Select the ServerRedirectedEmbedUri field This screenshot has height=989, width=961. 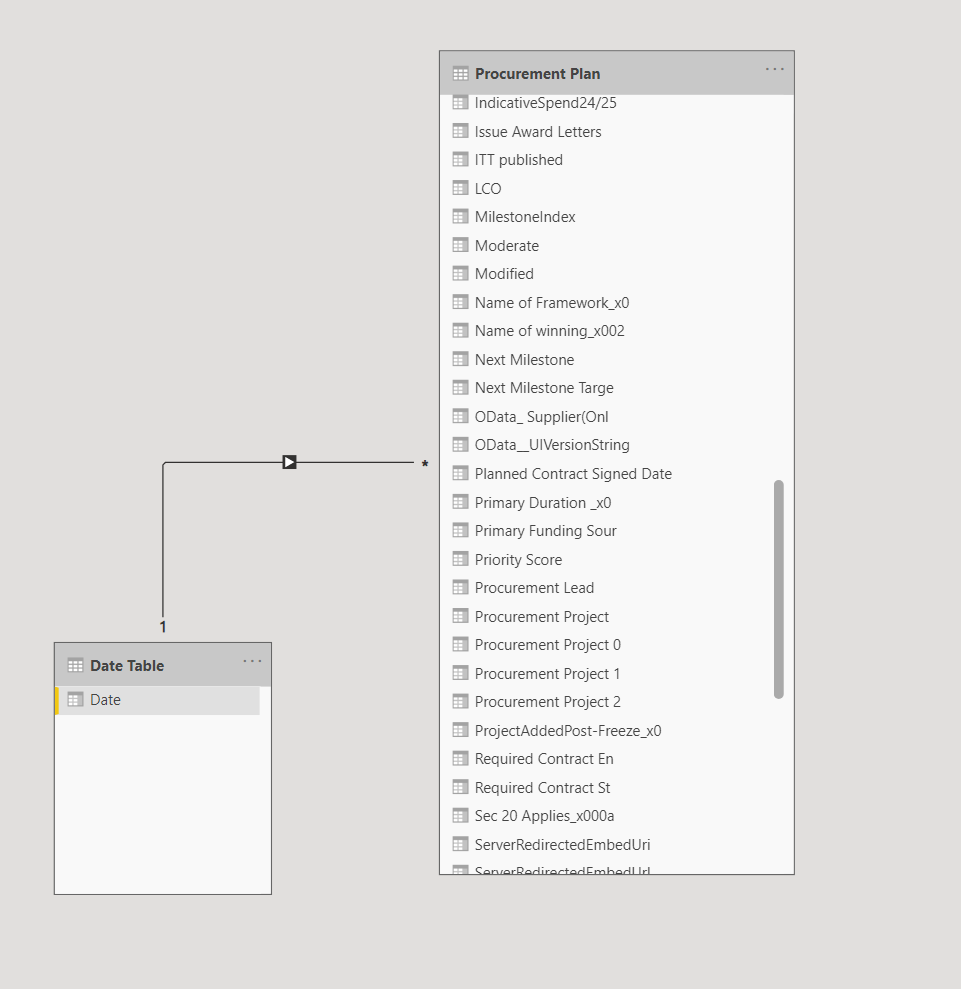click(x=562, y=845)
